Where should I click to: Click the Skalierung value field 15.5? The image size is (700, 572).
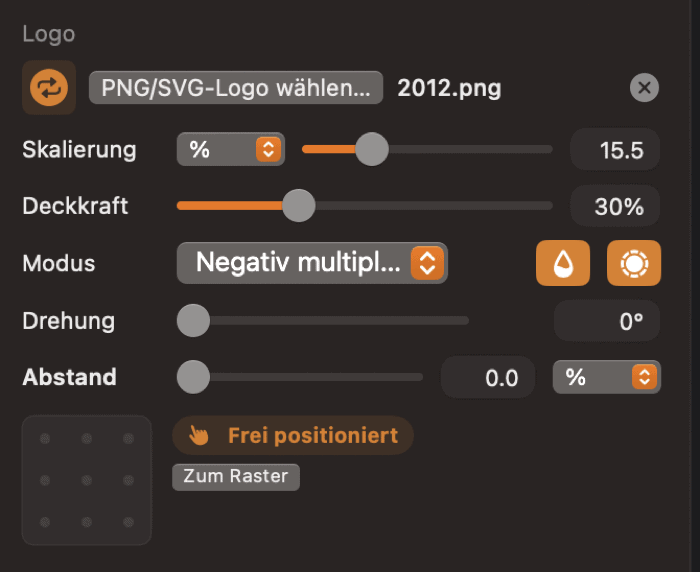point(614,150)
